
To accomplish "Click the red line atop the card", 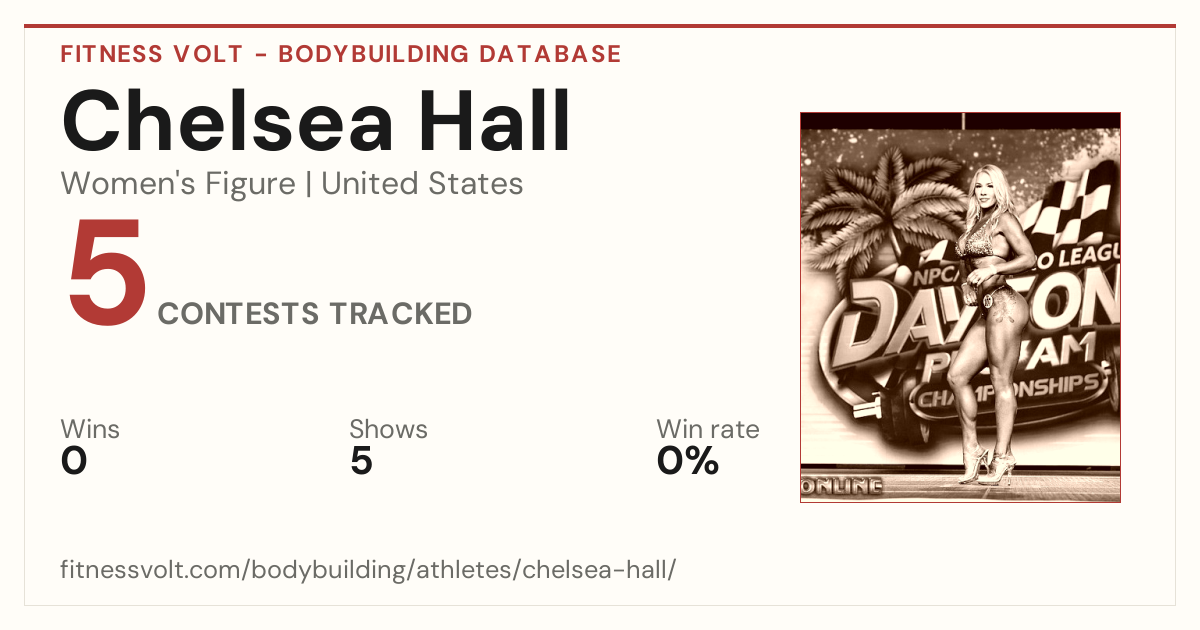I will (600, 26).
